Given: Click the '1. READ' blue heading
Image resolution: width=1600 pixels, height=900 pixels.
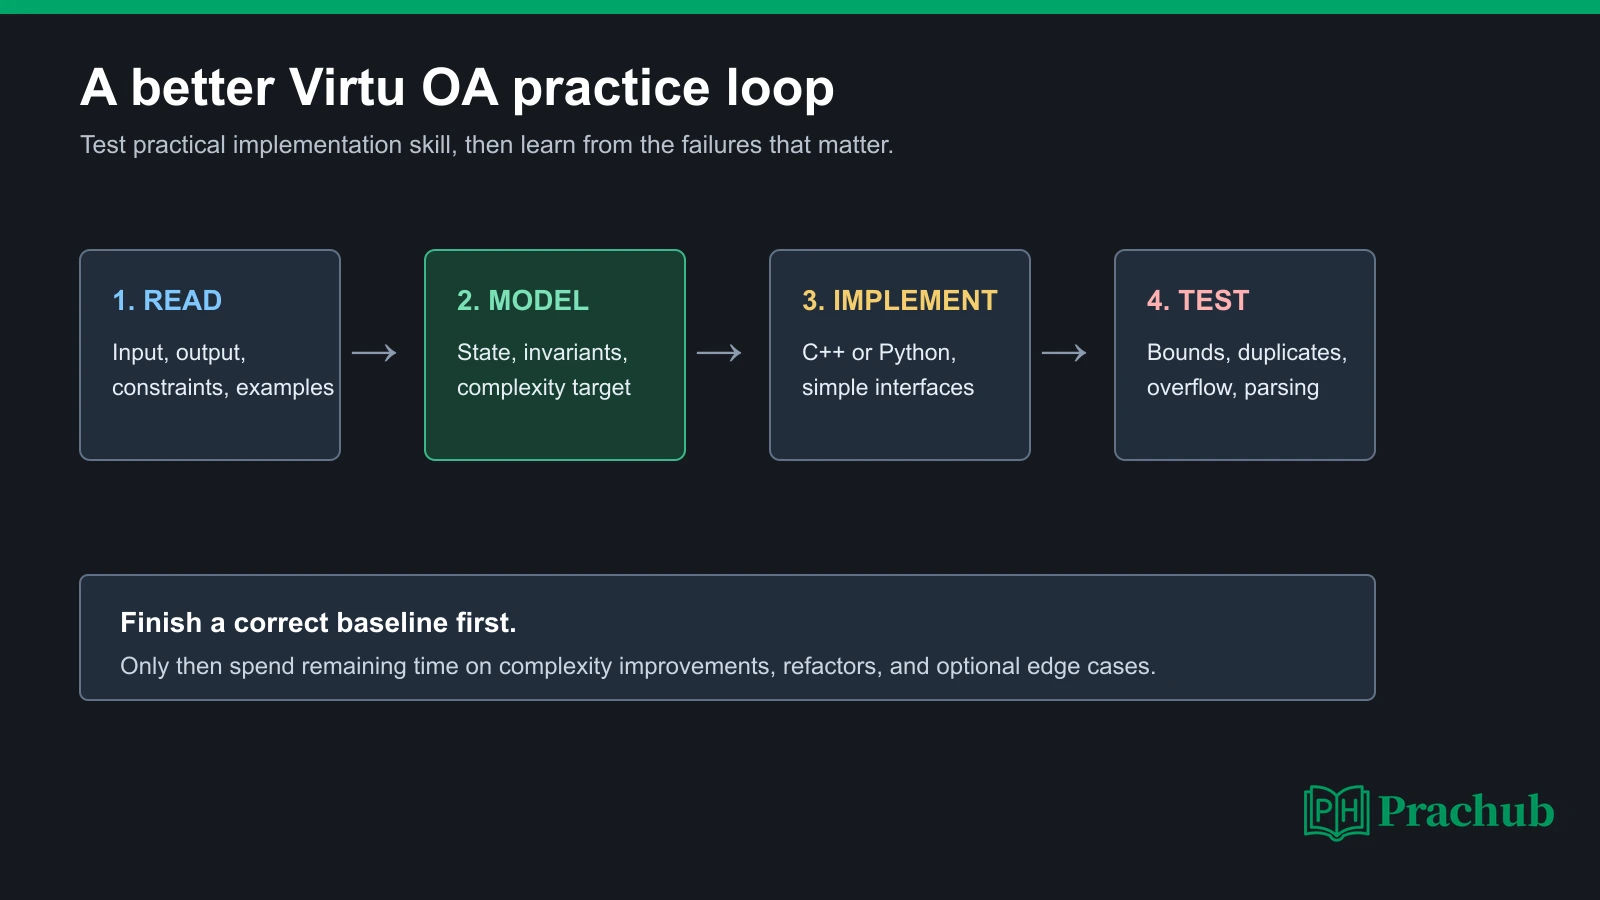Looking at the screenshot, I should (167, 301).
